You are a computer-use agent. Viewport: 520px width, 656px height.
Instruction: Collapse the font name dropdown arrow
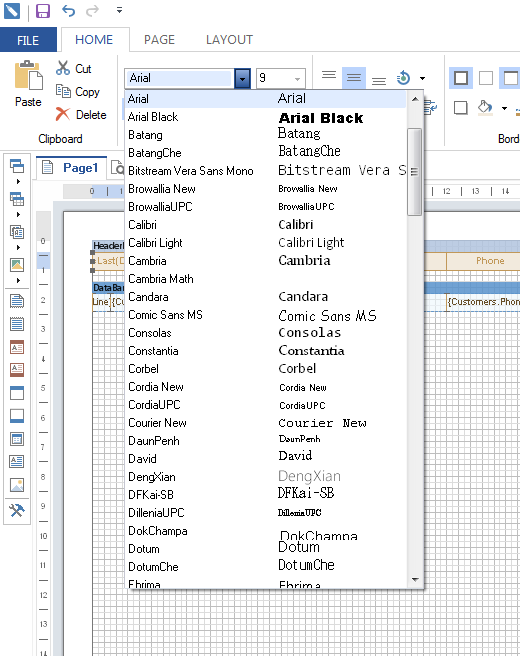click(242, 78)
